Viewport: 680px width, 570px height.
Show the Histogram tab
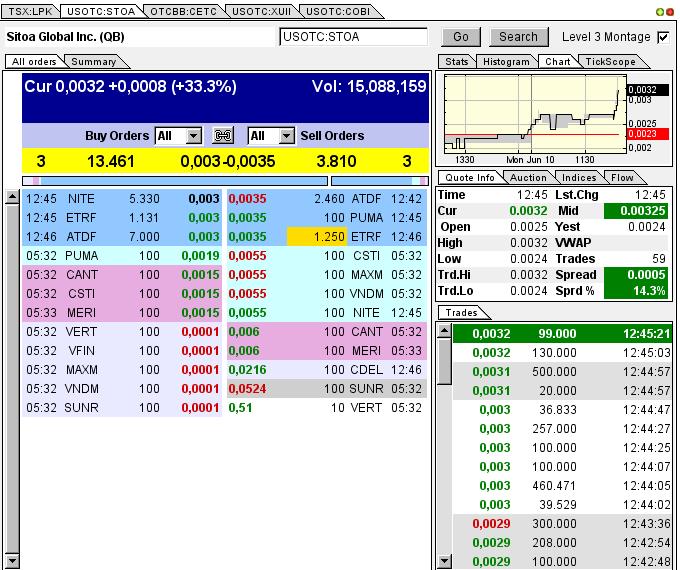505,62
